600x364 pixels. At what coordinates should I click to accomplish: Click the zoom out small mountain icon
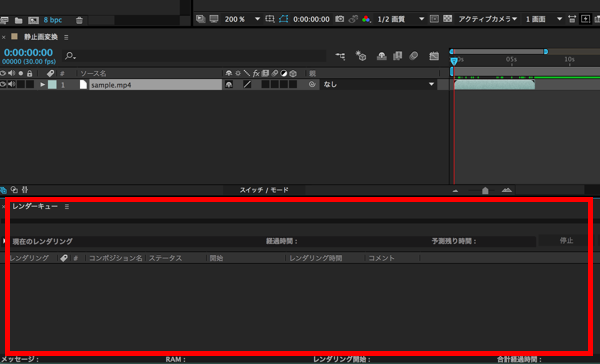pos(455,190)
